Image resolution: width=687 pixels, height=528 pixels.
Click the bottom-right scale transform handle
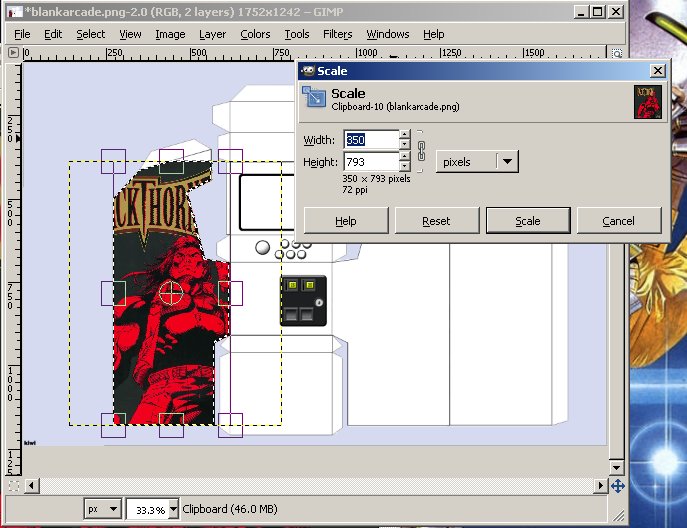pos(230,425)
